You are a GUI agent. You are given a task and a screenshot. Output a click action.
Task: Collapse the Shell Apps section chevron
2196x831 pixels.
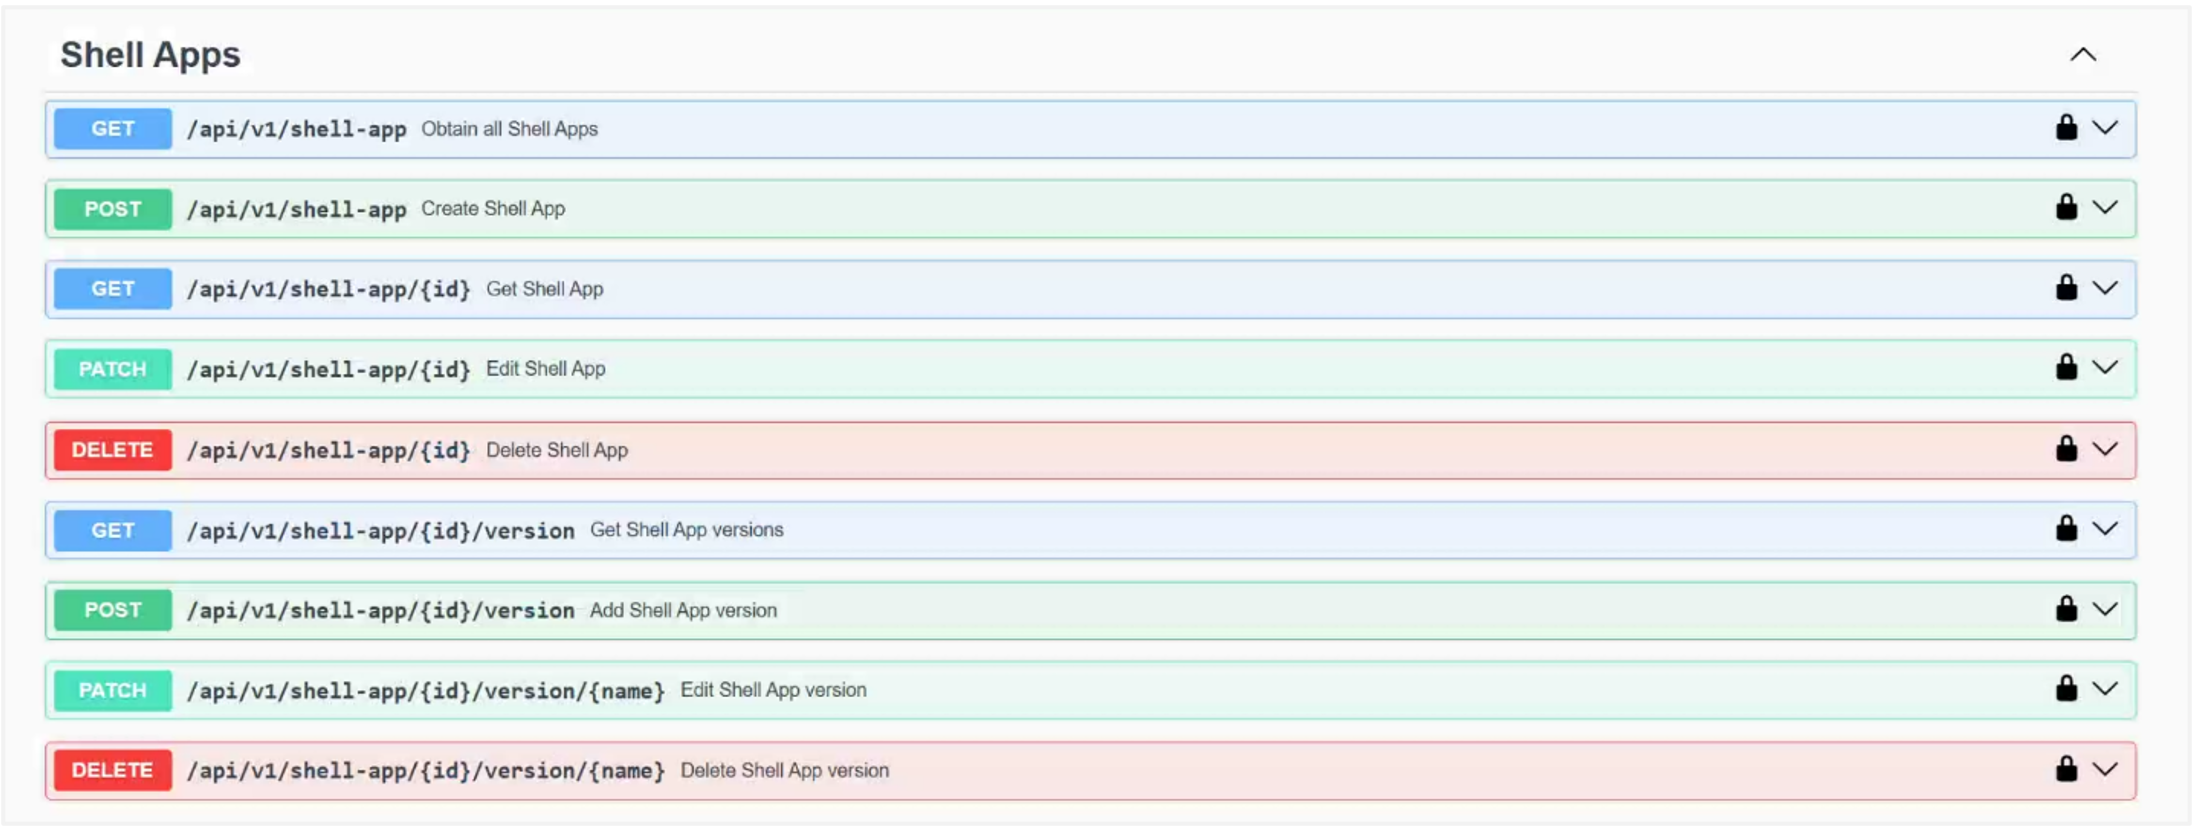click(2083, 55)
